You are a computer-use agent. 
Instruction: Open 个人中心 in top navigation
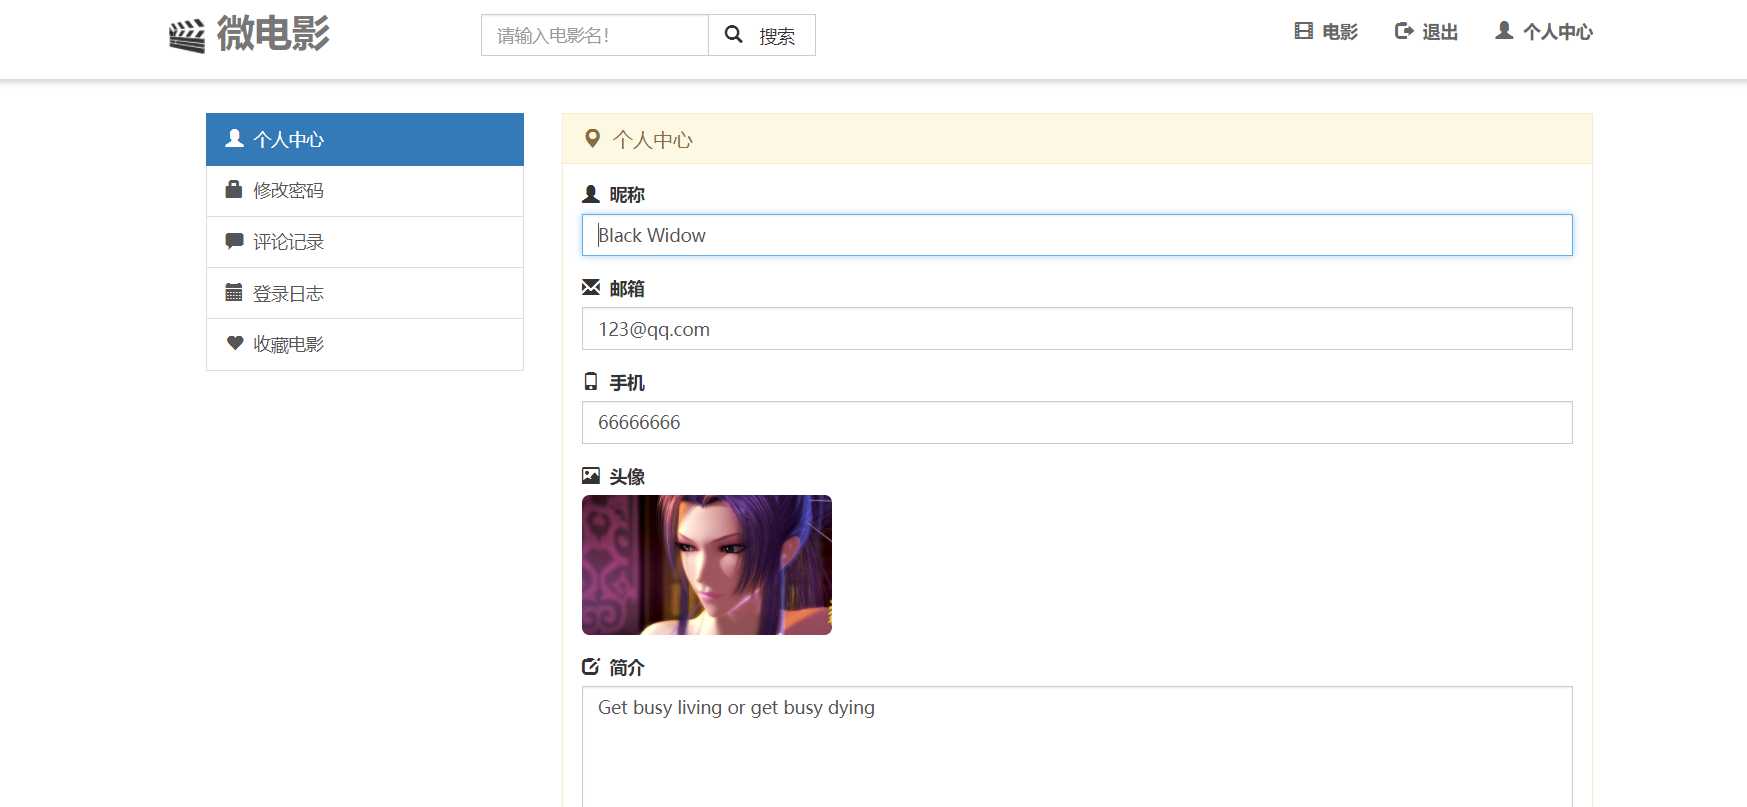(1544, 32)
